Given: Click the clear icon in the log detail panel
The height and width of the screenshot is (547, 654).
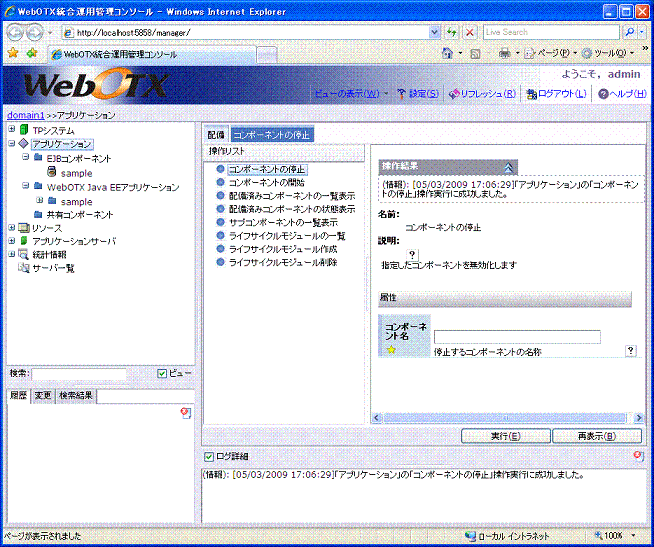Looking at the screenshot, I should point(638,456).
